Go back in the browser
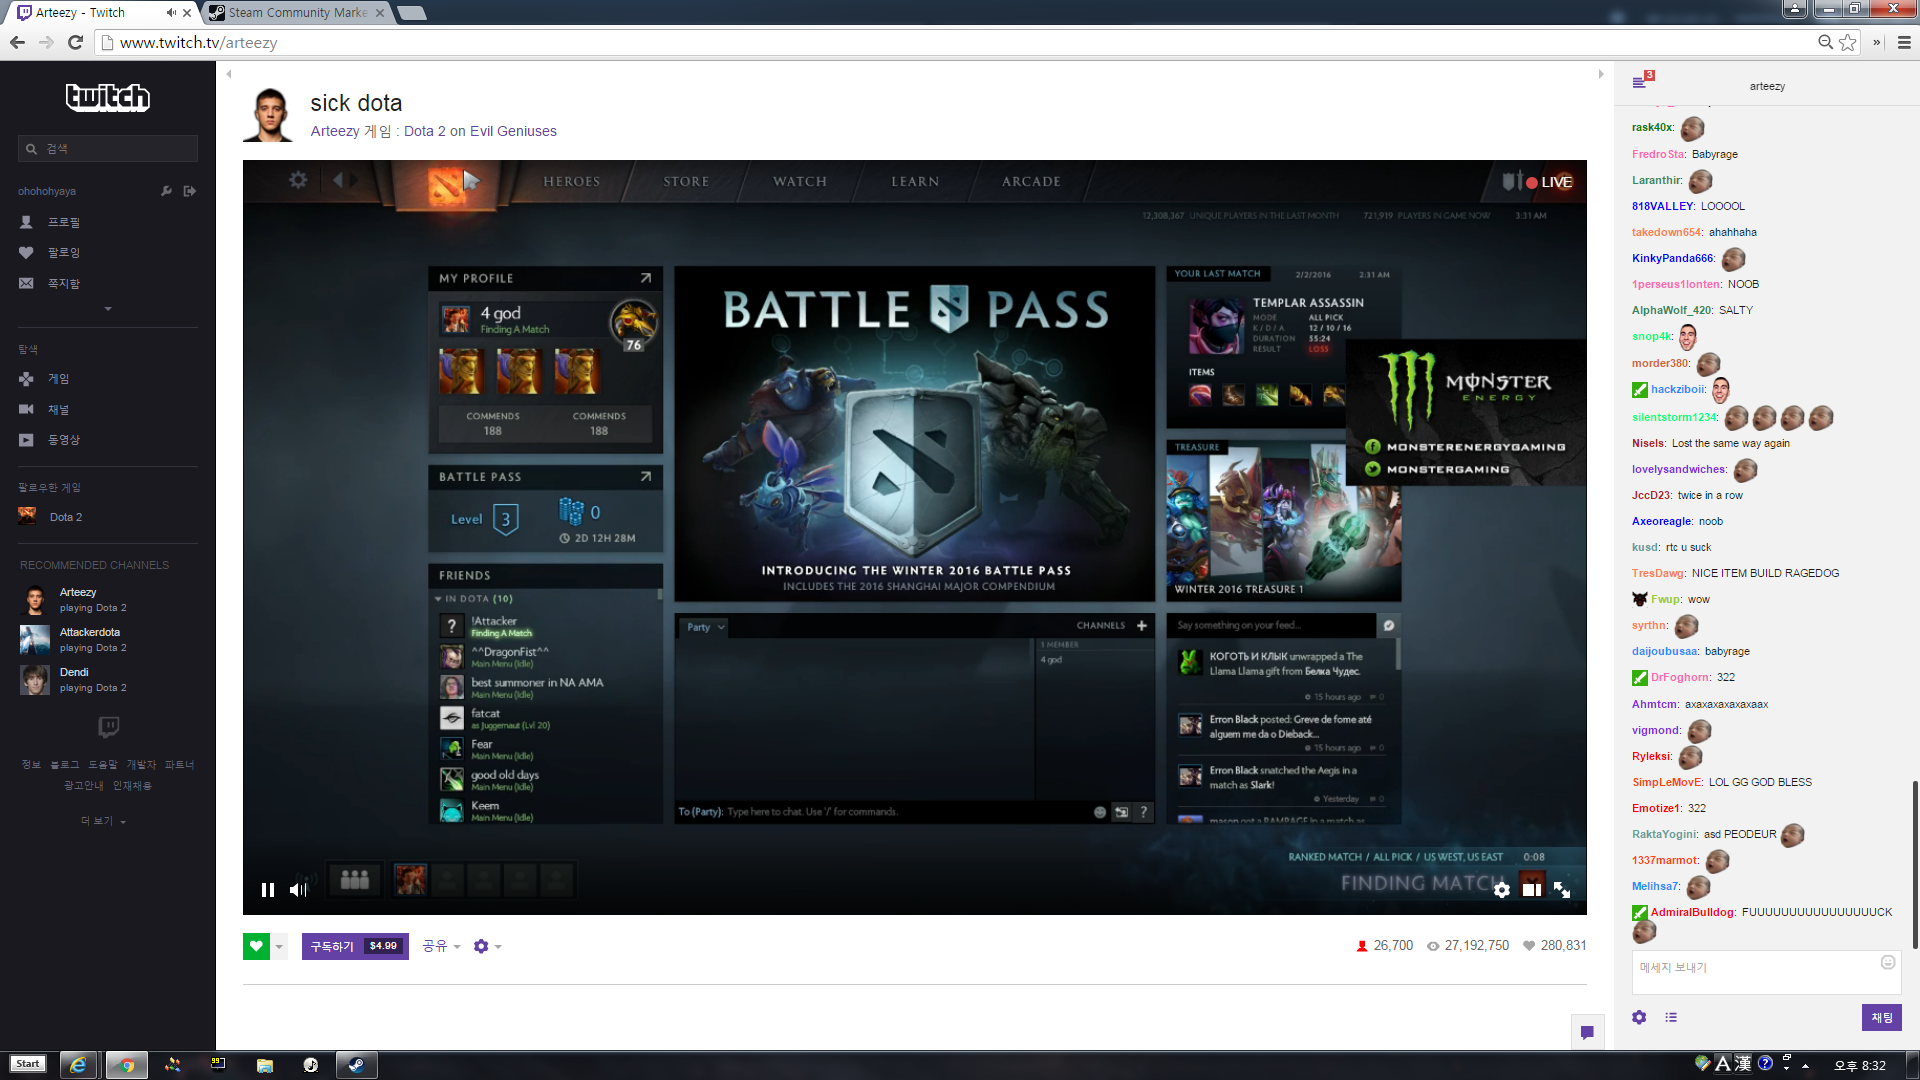Viewport: 1920px width, 1080px height. [x=17, y=42]
